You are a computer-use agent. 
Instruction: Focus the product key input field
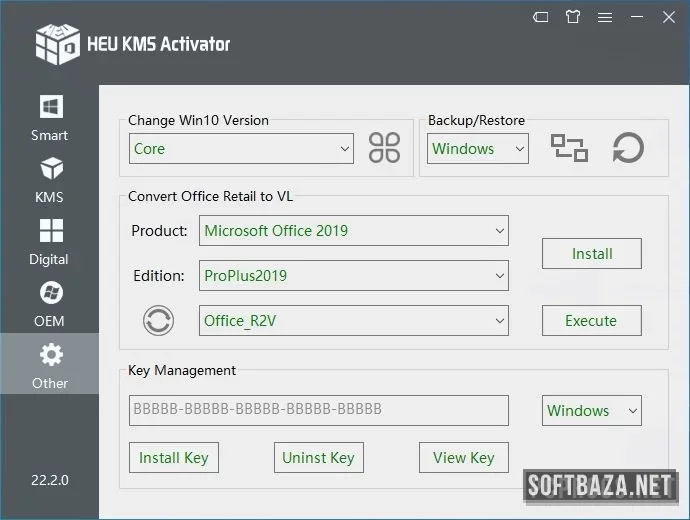319,410
